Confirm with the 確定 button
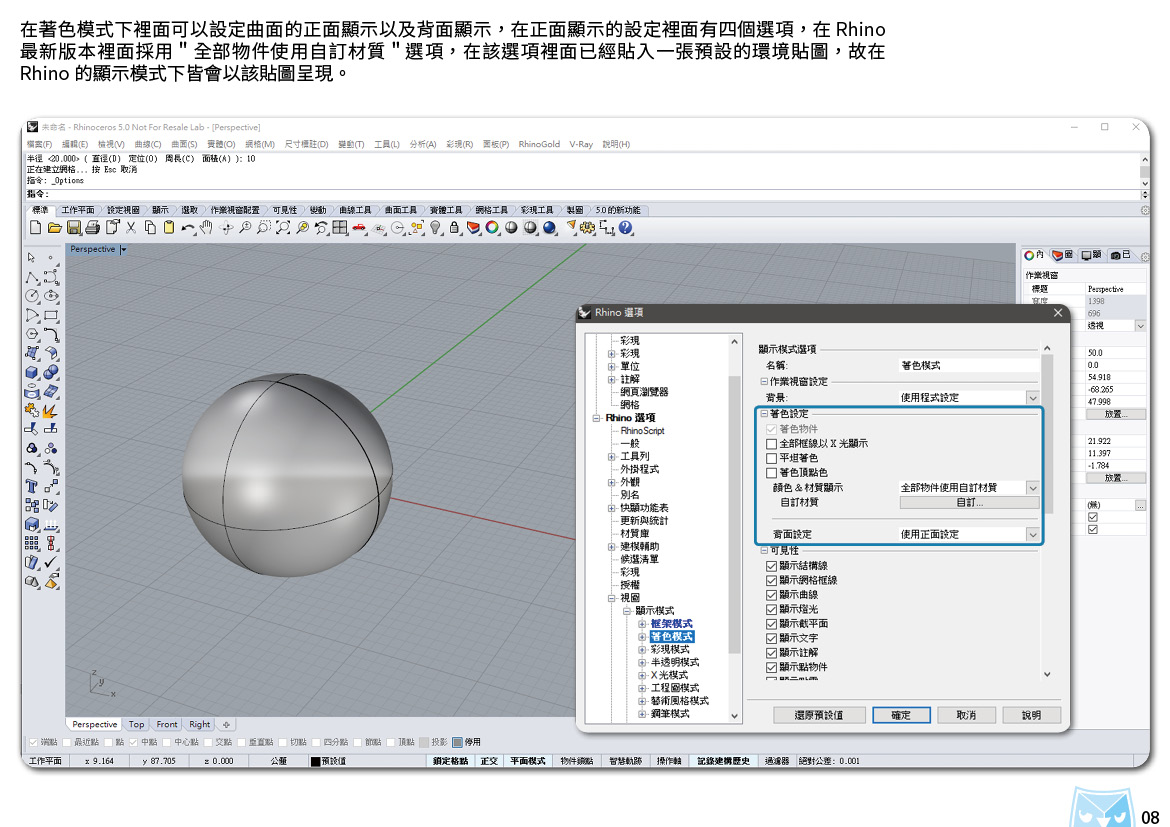 pos(901,715)
